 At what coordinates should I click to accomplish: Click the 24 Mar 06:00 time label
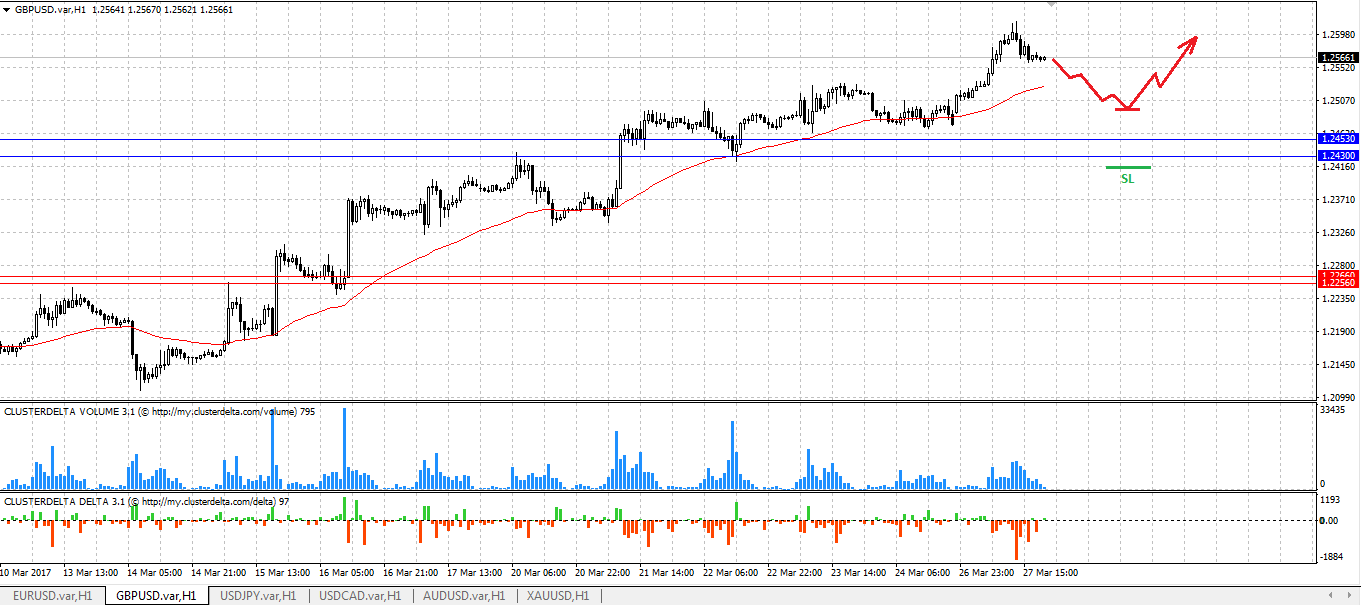[x=922, y=573]
